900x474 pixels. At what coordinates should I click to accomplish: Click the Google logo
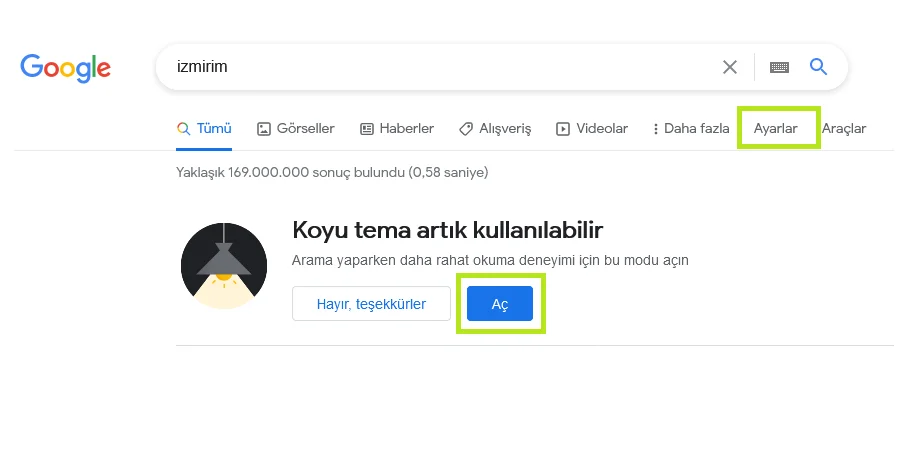[65, 68]
